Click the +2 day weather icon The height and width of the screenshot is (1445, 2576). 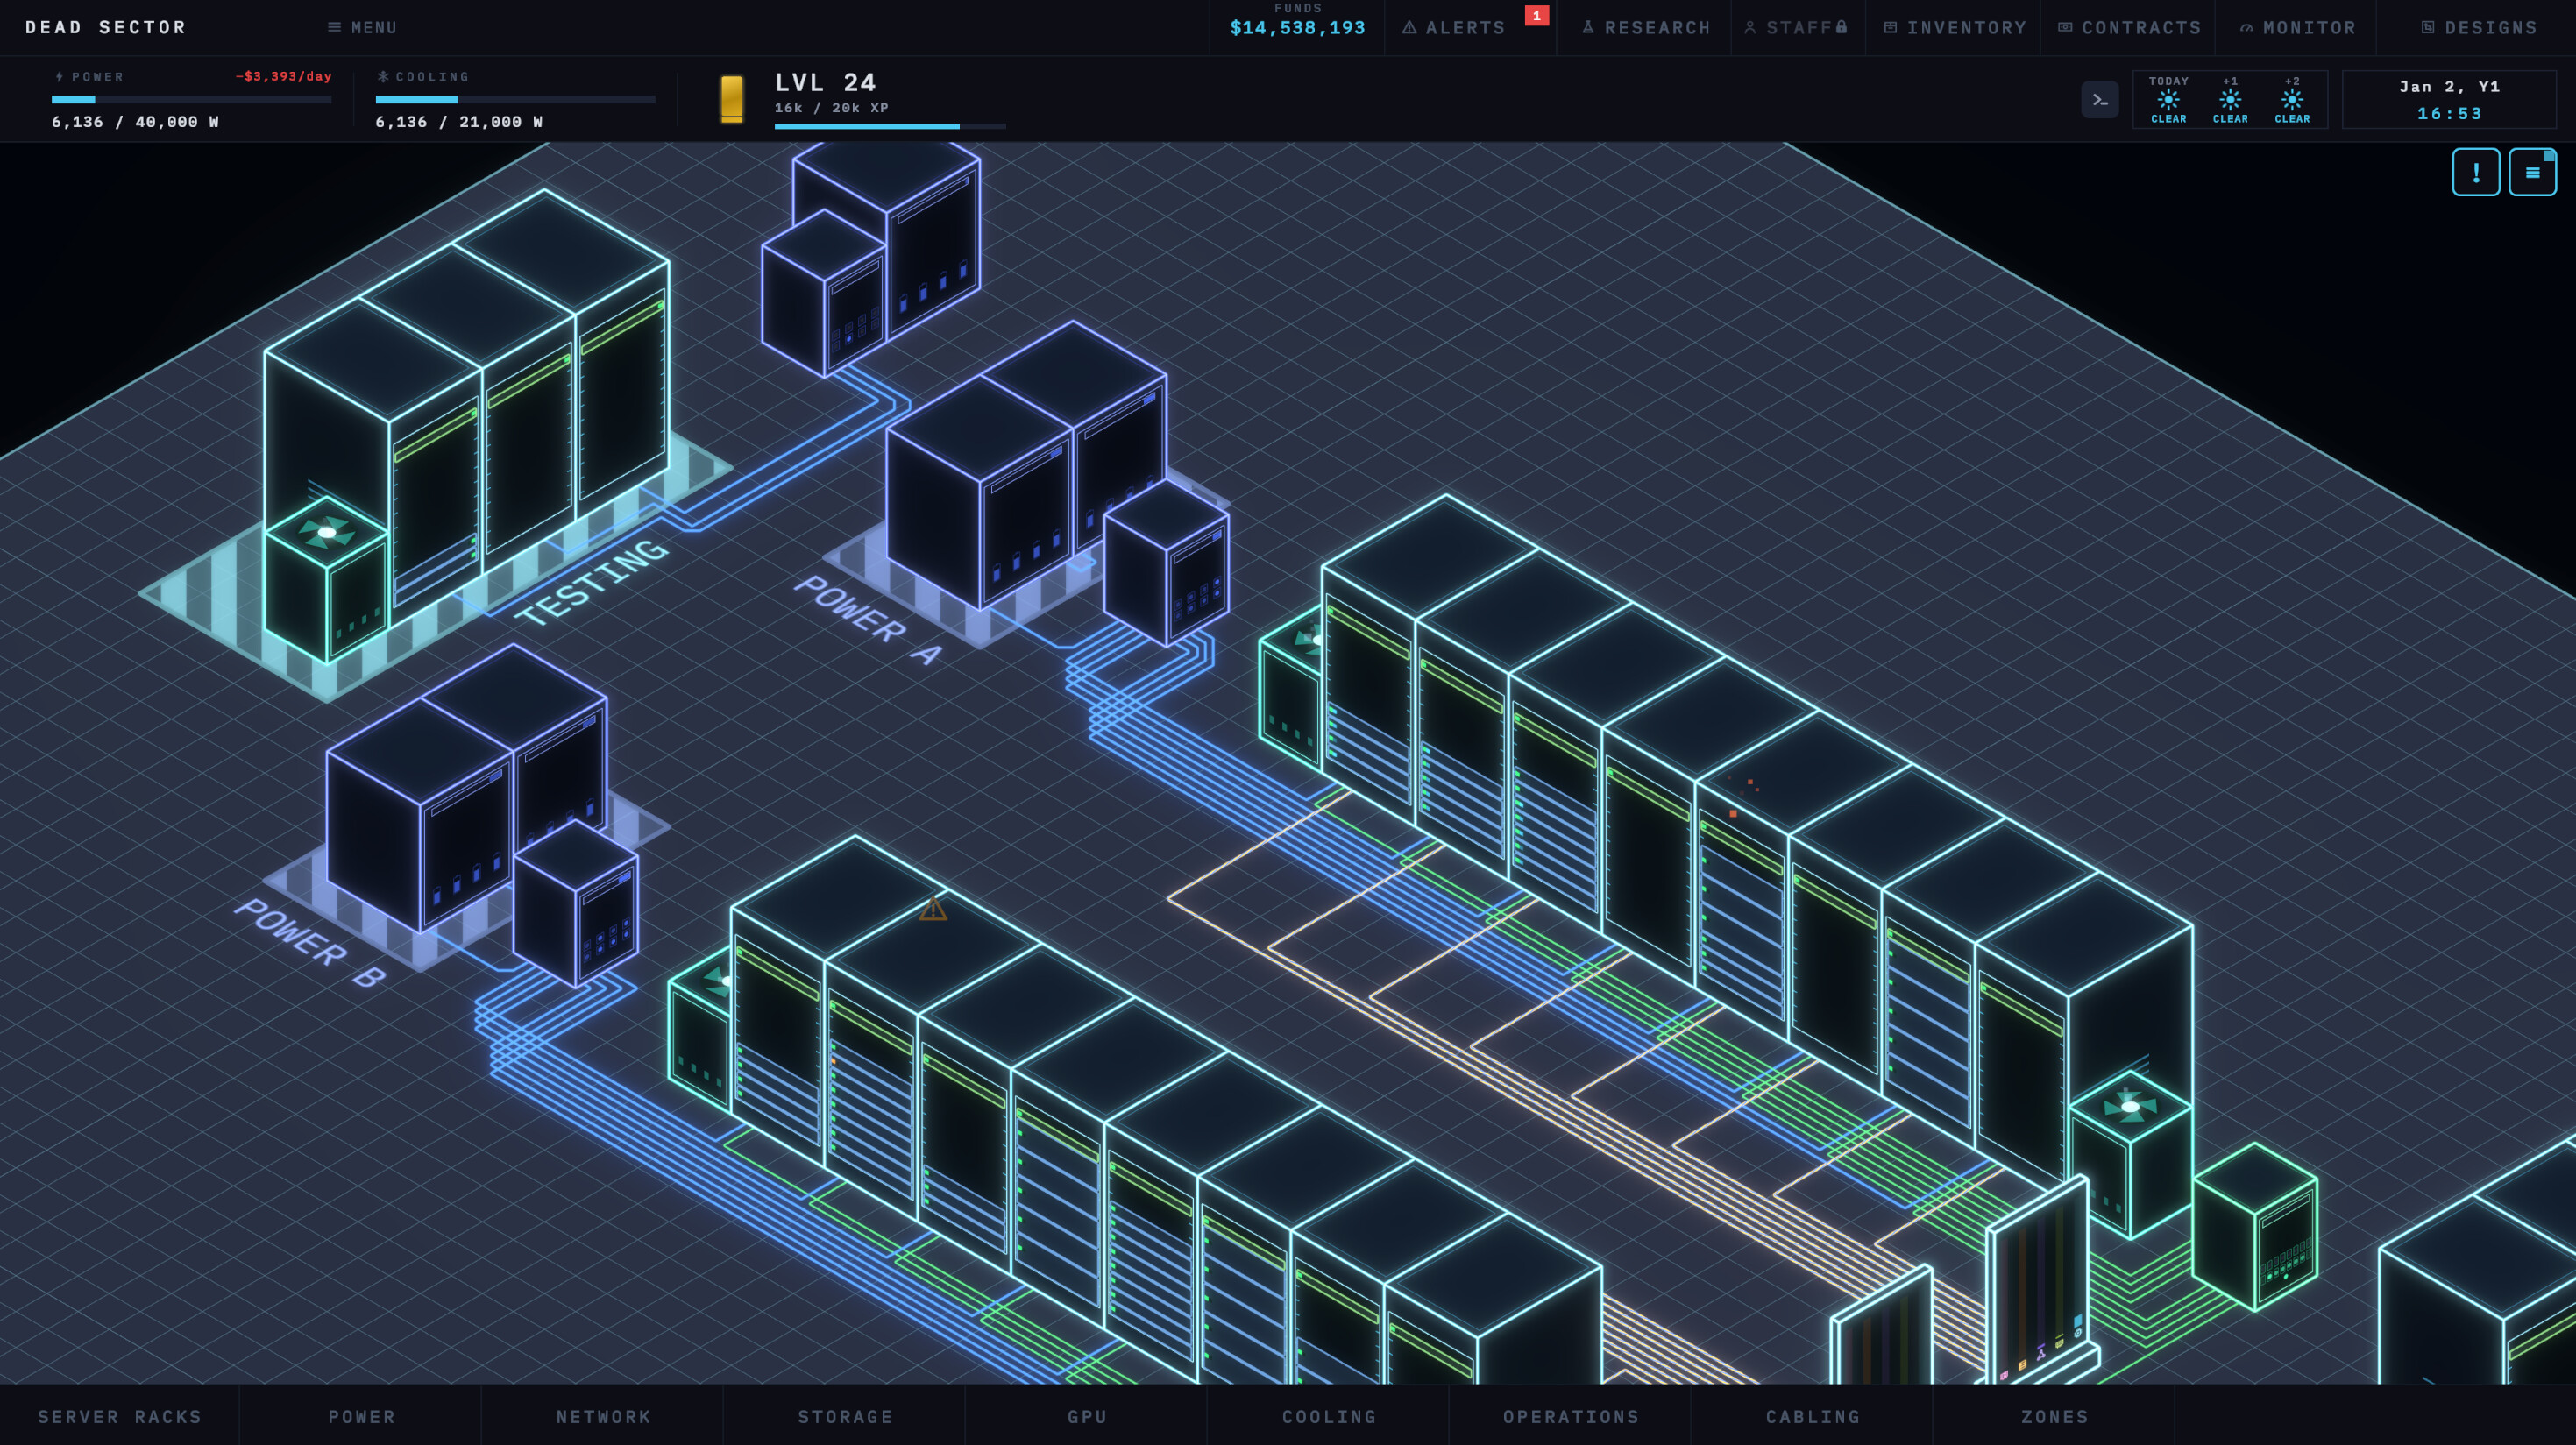click(x=2292, y=99)
